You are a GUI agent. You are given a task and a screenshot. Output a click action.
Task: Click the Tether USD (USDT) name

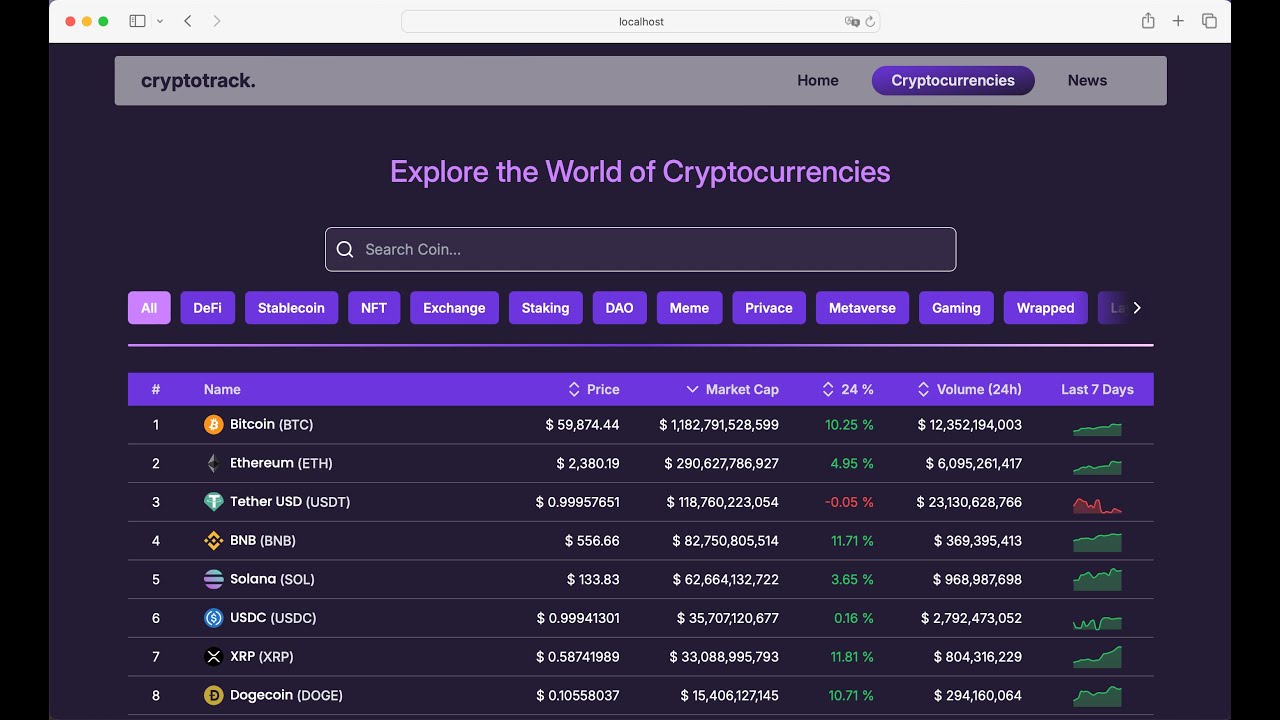[x=290, y=502]
